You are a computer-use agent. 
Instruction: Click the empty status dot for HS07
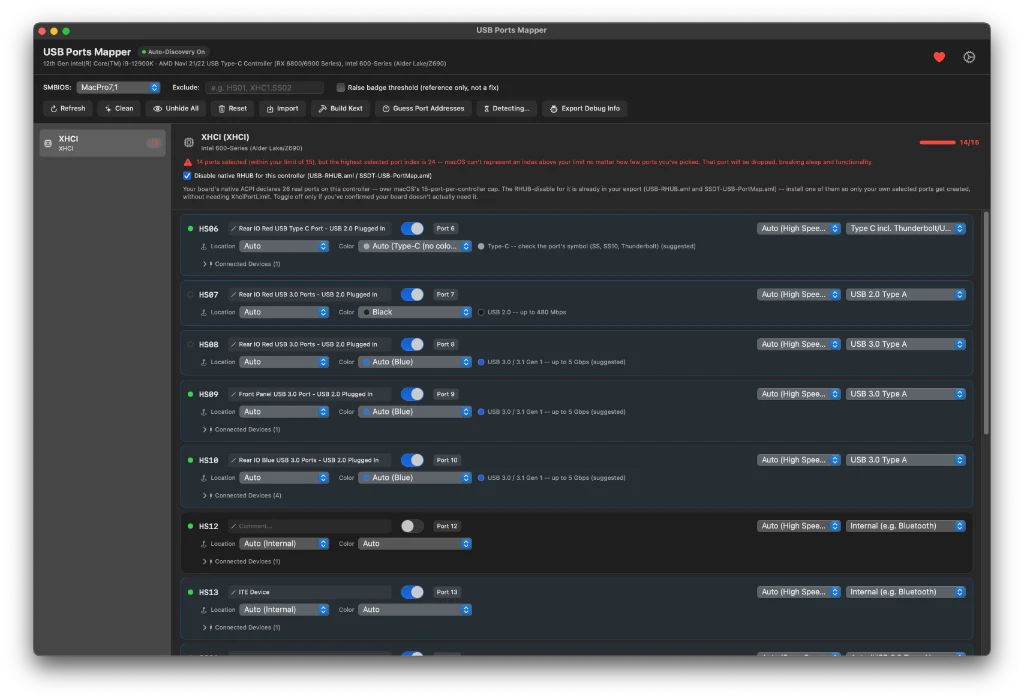tap(190, 294)
